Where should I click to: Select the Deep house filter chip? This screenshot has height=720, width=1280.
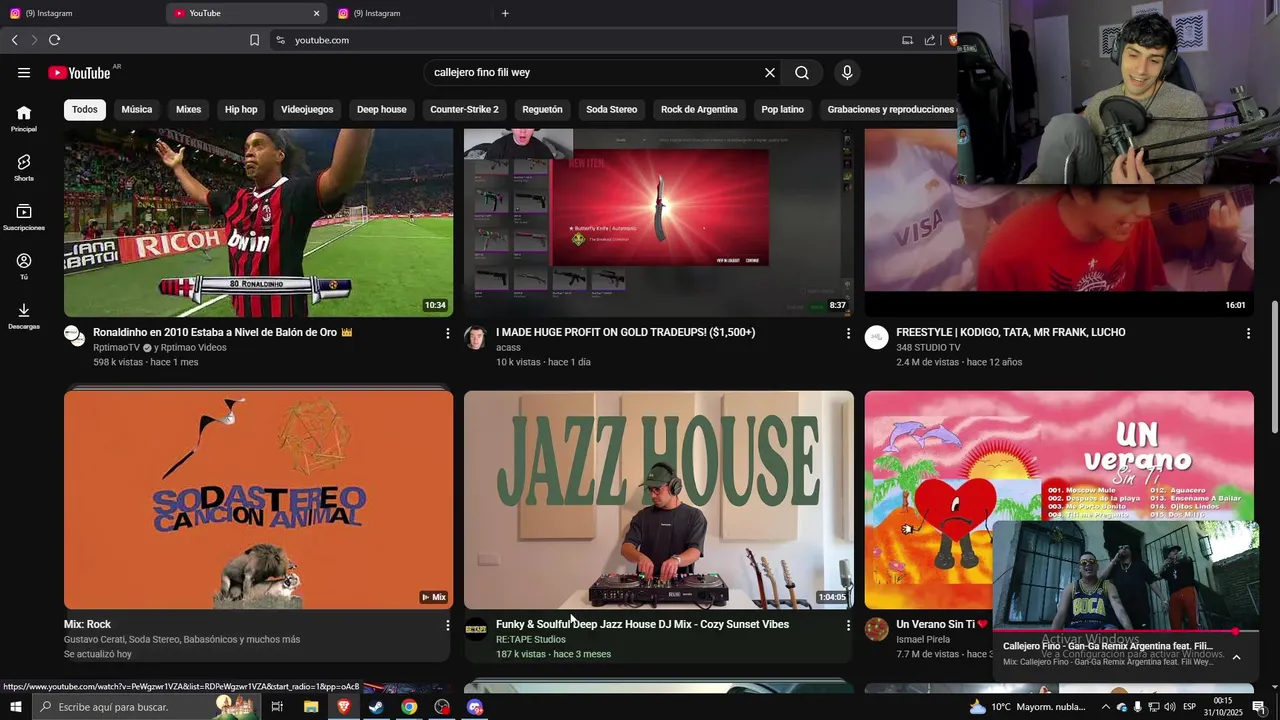pos(382,109)
